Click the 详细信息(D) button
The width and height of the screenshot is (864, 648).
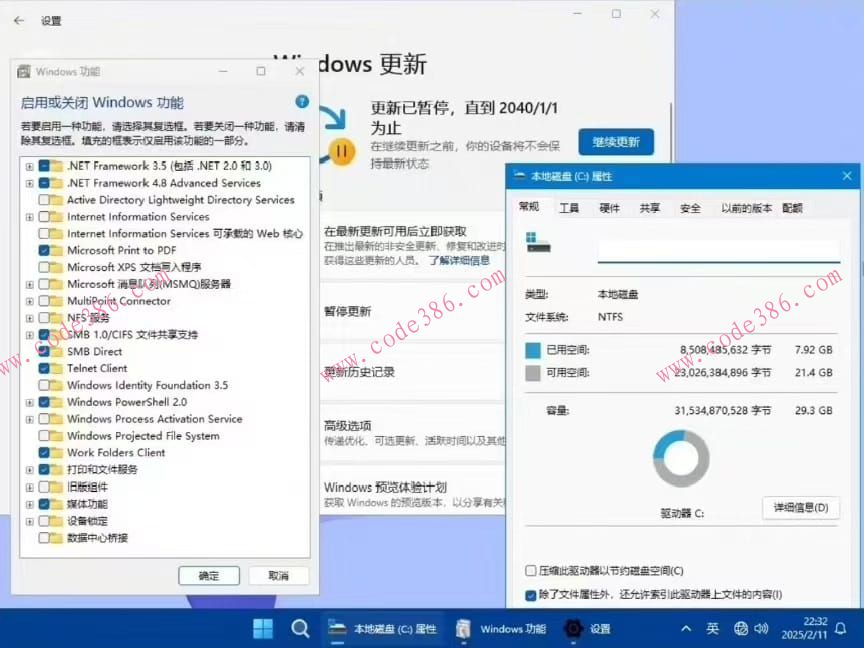(801, 507)
